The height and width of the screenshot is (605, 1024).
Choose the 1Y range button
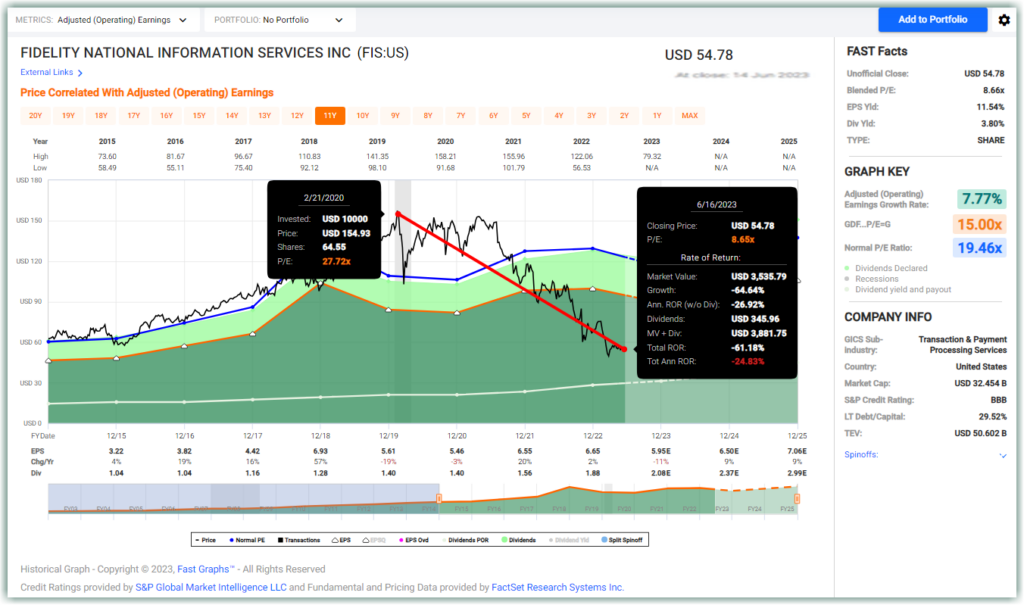pos(657,116)
